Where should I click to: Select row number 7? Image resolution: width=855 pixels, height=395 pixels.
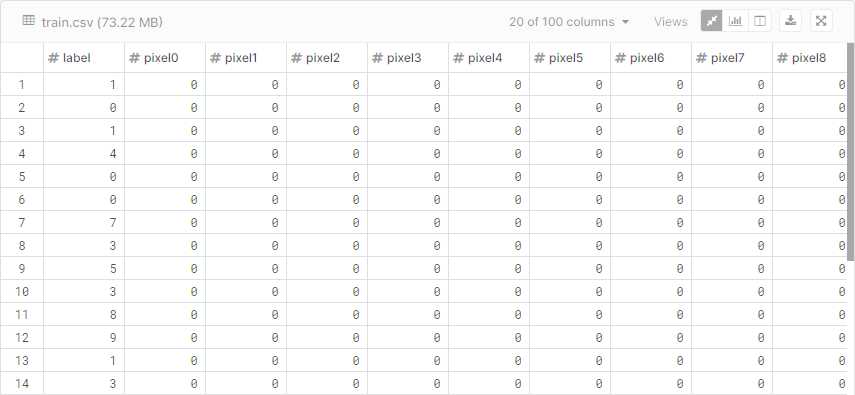[22, 223]
